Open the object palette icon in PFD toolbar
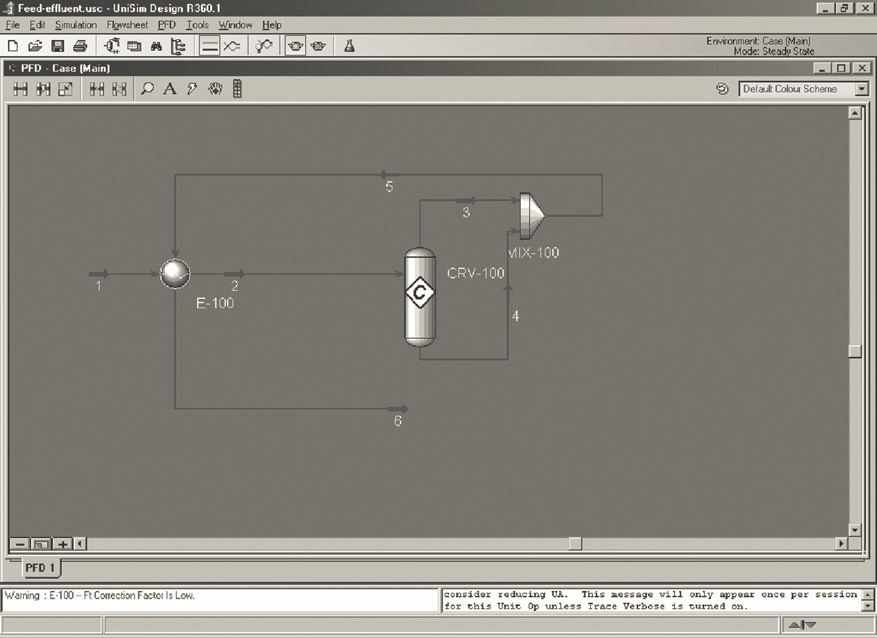Viewport: 877px width, 638px height. pos(237,89)
